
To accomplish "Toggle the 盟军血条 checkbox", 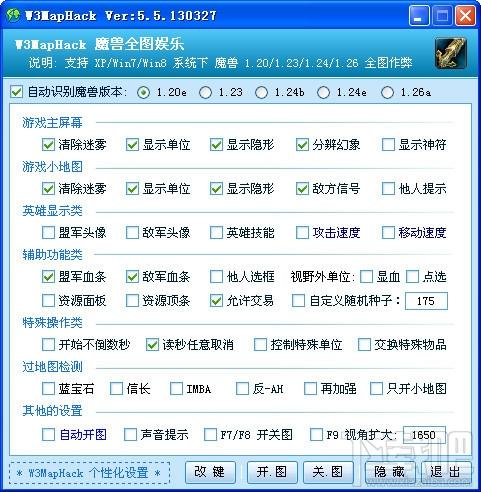I will coord(48,277).
